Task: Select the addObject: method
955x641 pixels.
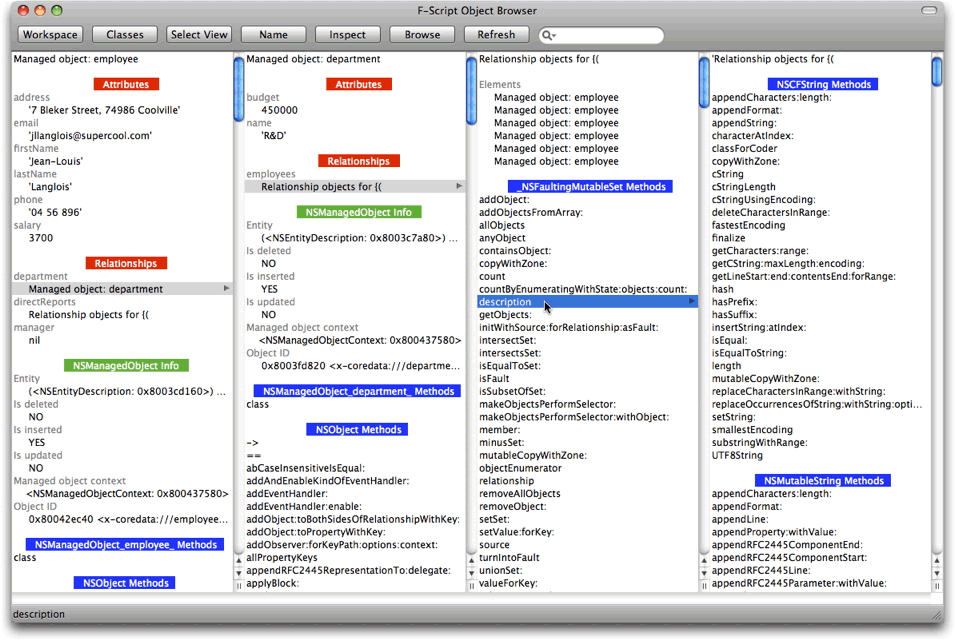Action: pyautogui.click(x=505, y=200)
